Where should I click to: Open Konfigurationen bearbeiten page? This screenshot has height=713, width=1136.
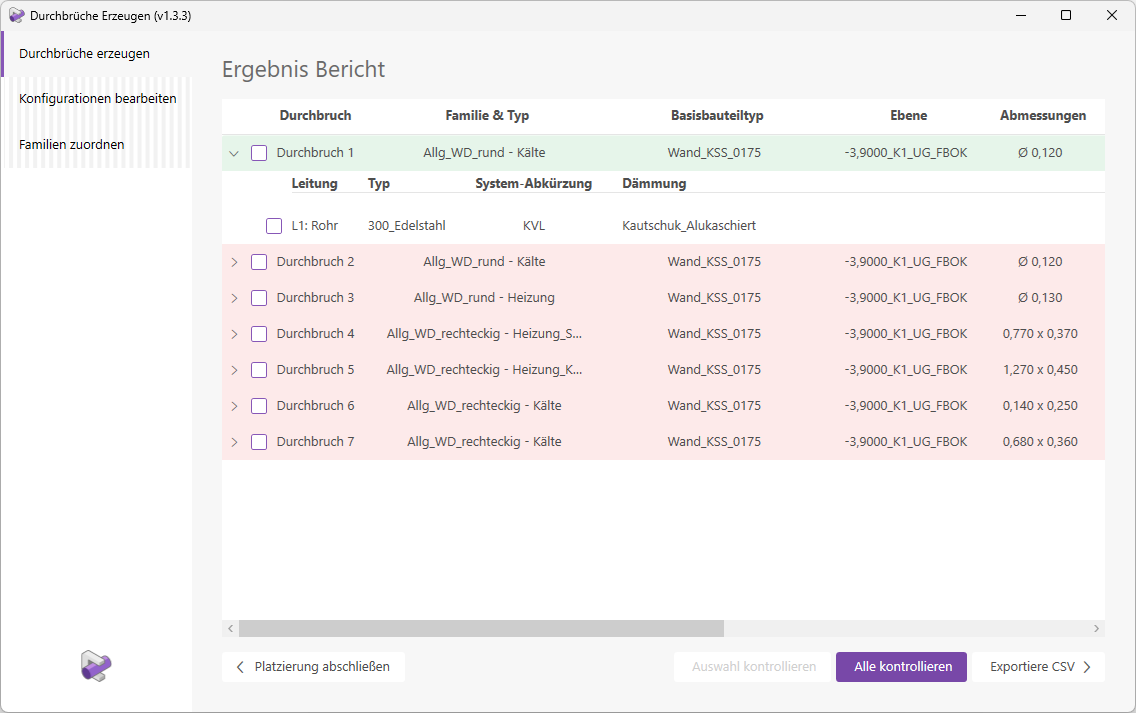tap(97, 99)
